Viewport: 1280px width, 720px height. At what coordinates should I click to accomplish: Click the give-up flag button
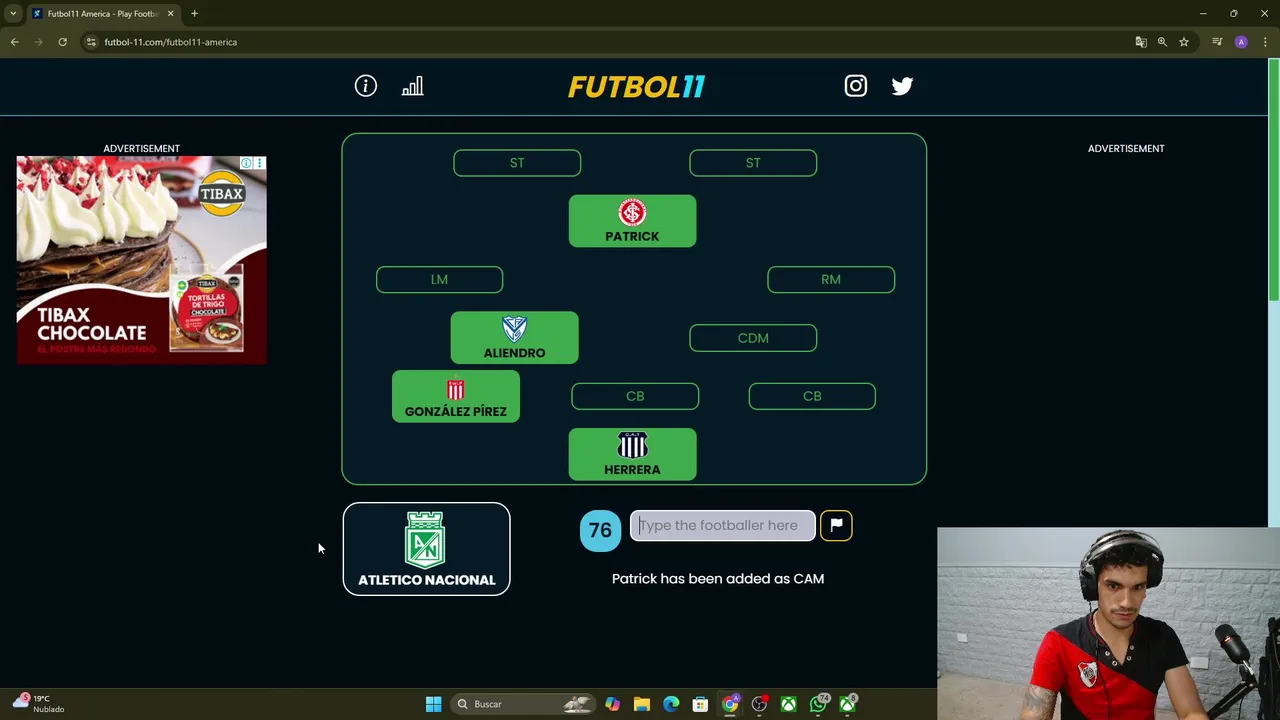tap(836, 525)
